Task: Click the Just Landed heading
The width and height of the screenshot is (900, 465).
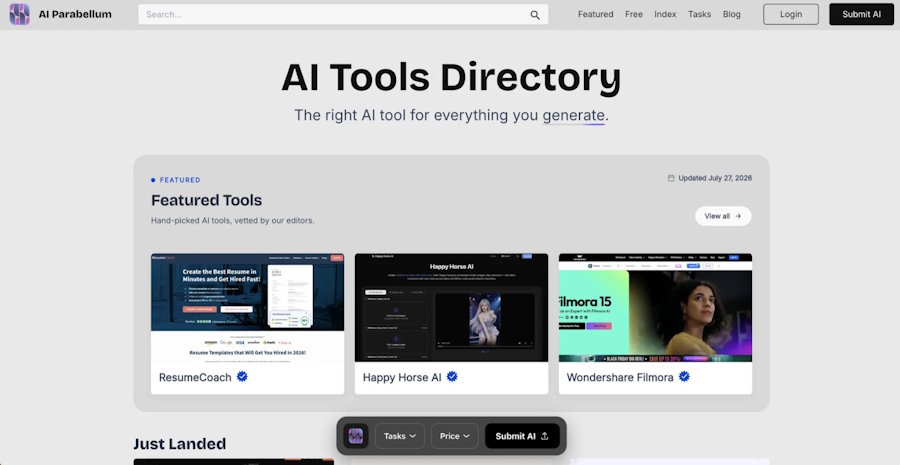Action: point(180,444)
